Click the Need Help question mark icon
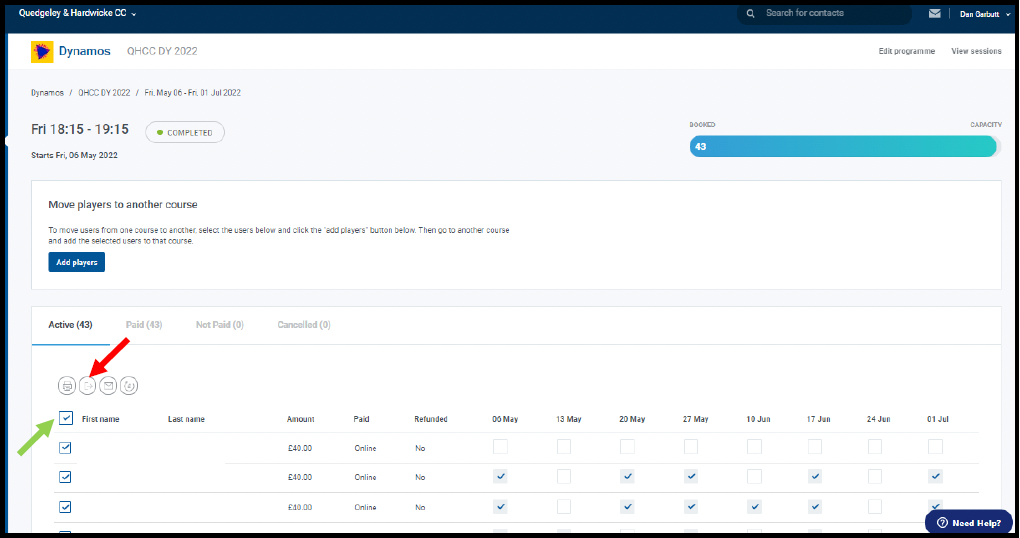The height and width of the screenshot is (538, 1020). click(940, 523)
